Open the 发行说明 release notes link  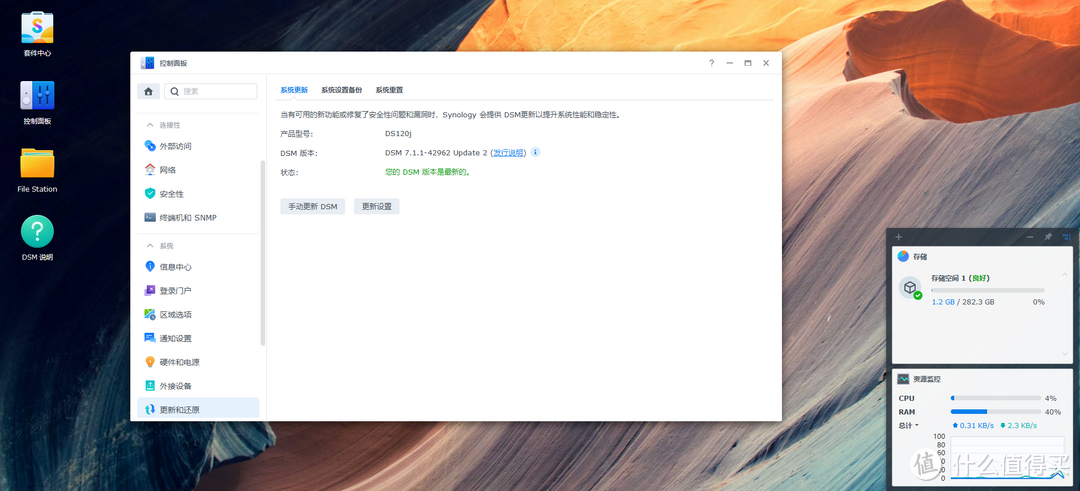point(508,153)
